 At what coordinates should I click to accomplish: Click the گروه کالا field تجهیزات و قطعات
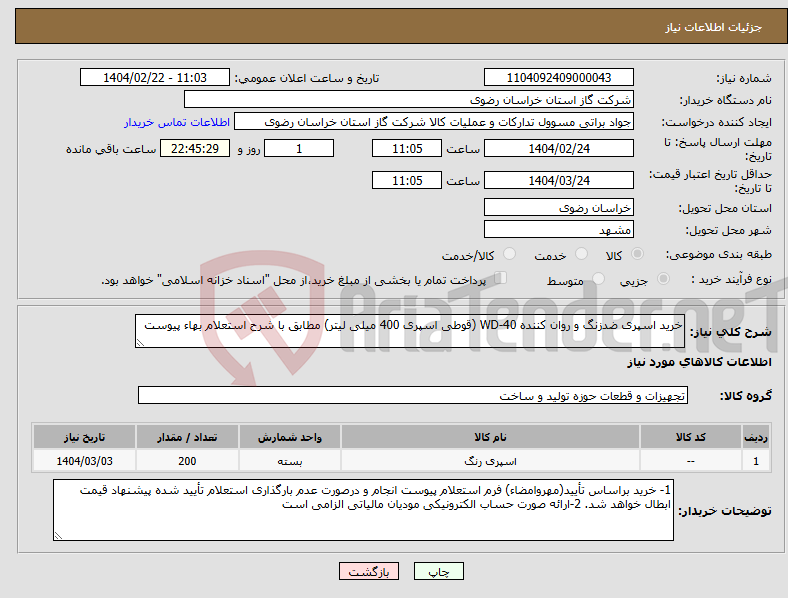tap(413, 395)
